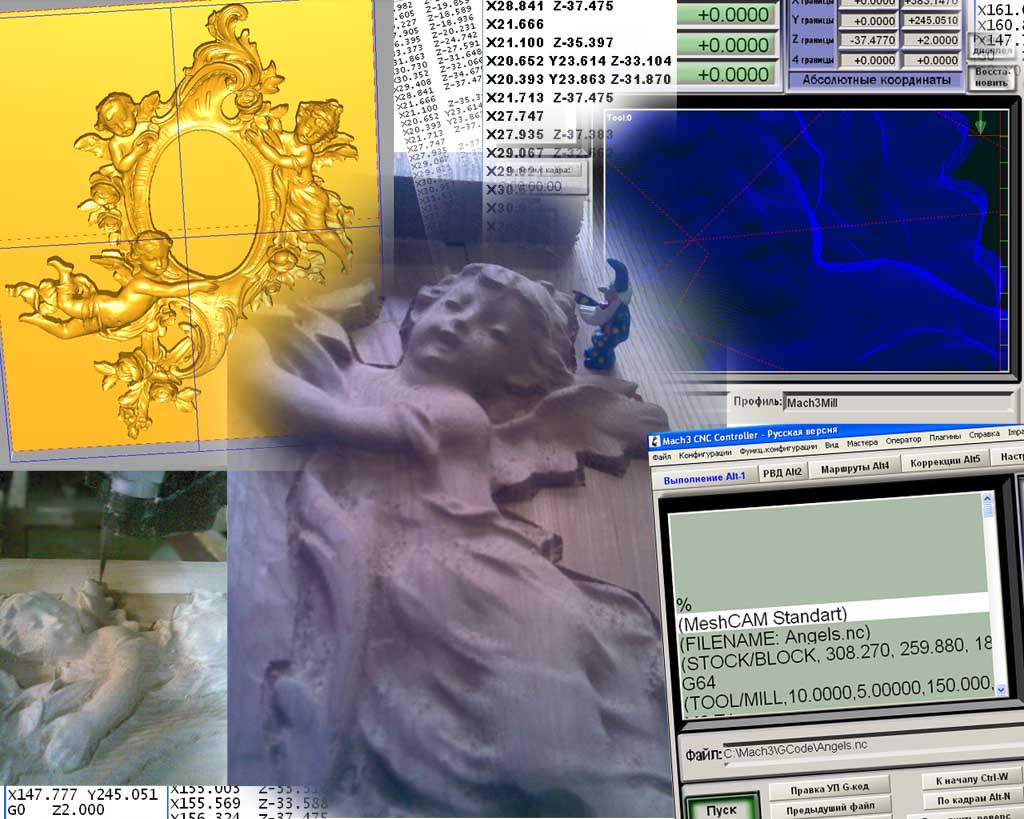The image size is (1024, 819).
Task: Select the G0 Z2.000 line
Action: pos(56,810)
